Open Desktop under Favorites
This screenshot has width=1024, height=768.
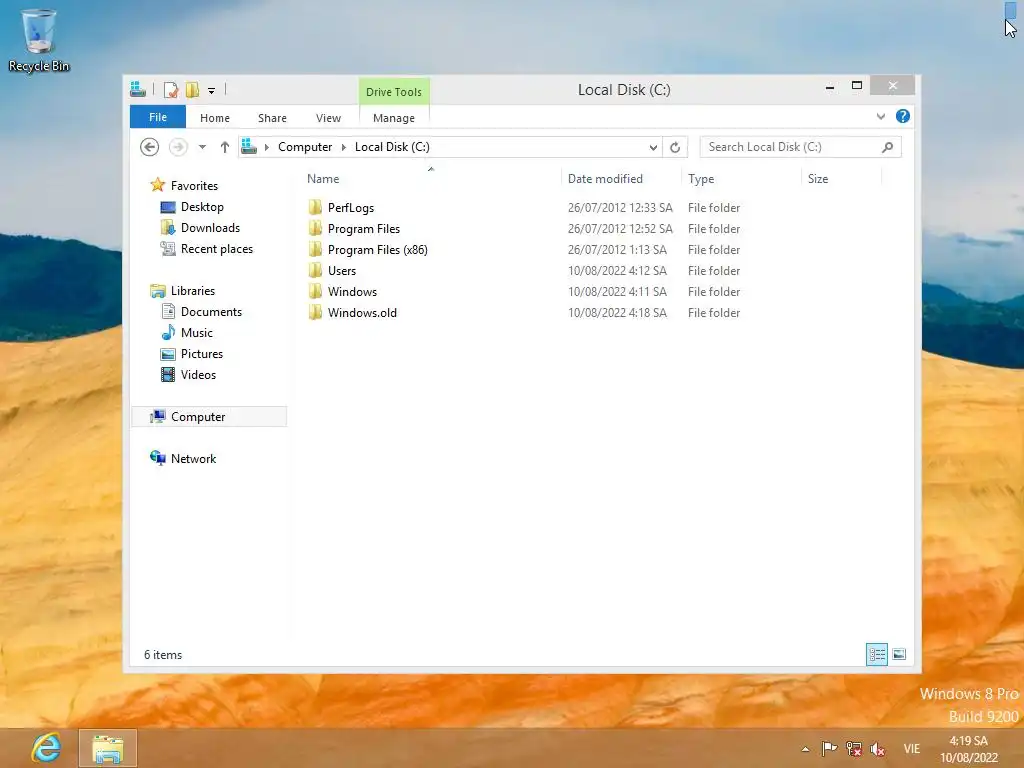click(202, 207)
